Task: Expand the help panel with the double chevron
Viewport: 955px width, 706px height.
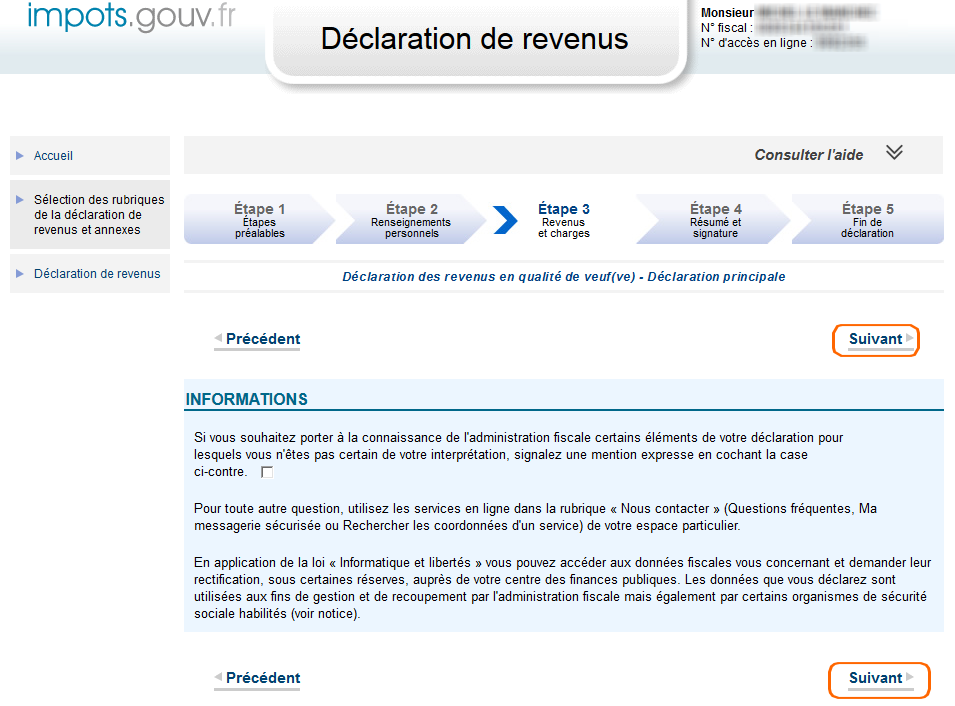Action: coord(894,153)
